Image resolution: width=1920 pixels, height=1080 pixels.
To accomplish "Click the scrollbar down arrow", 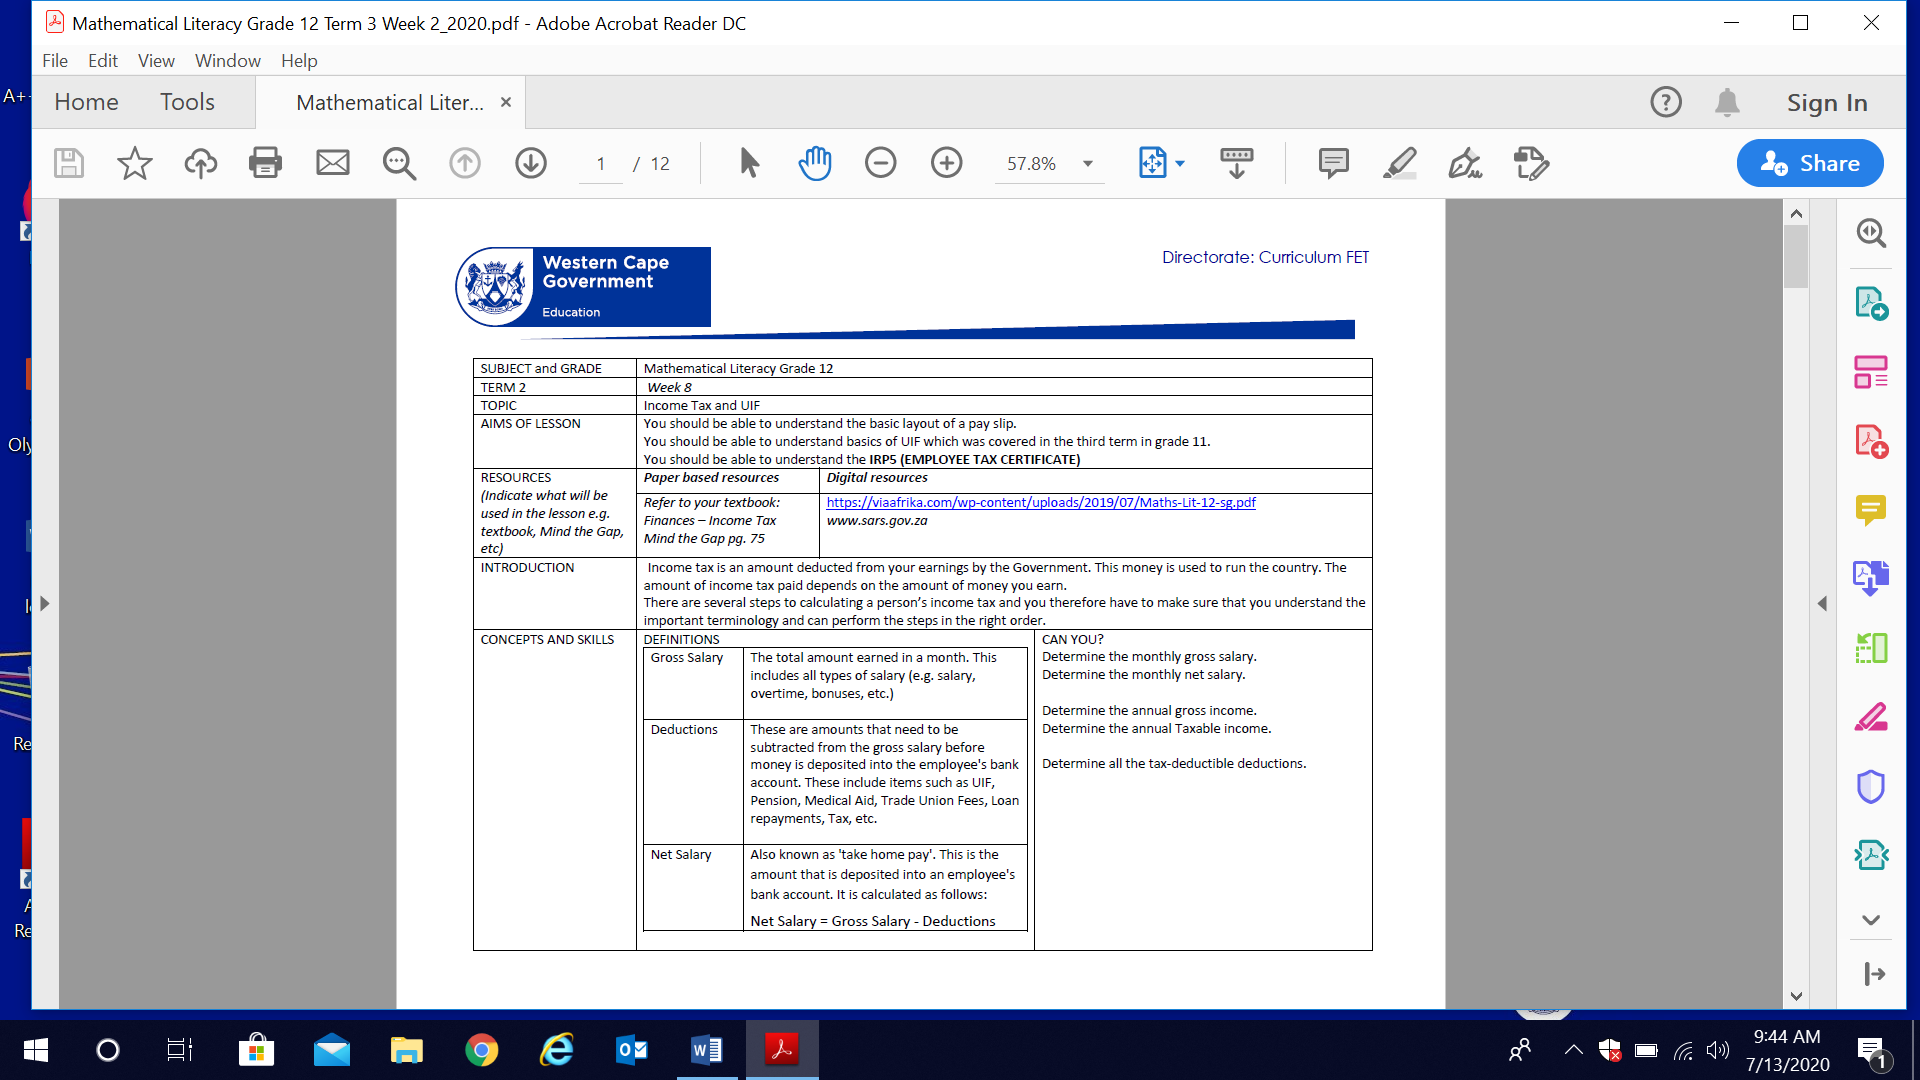I will (1796, 996).
